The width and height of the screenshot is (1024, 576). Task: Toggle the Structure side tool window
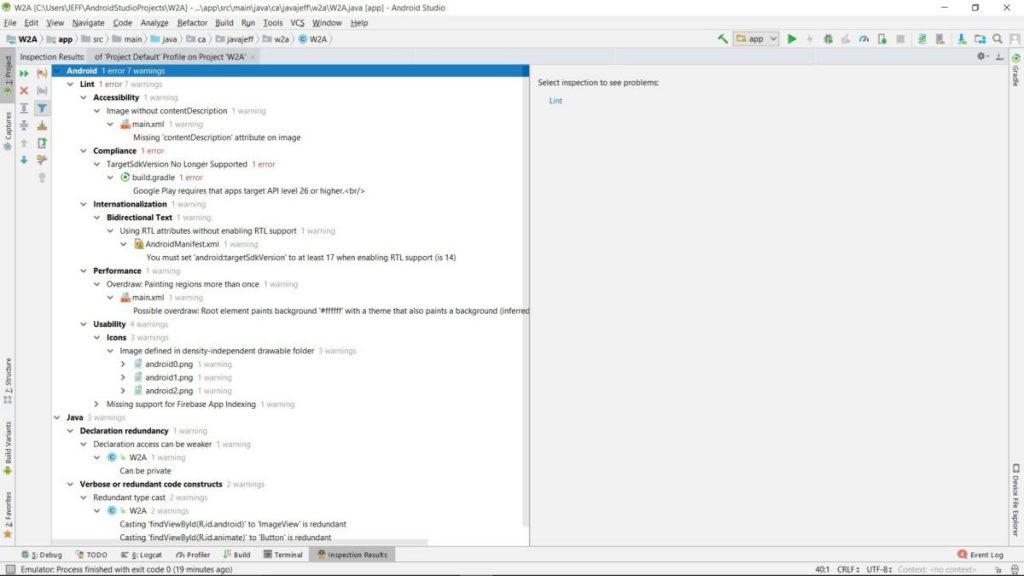(8, 380)
